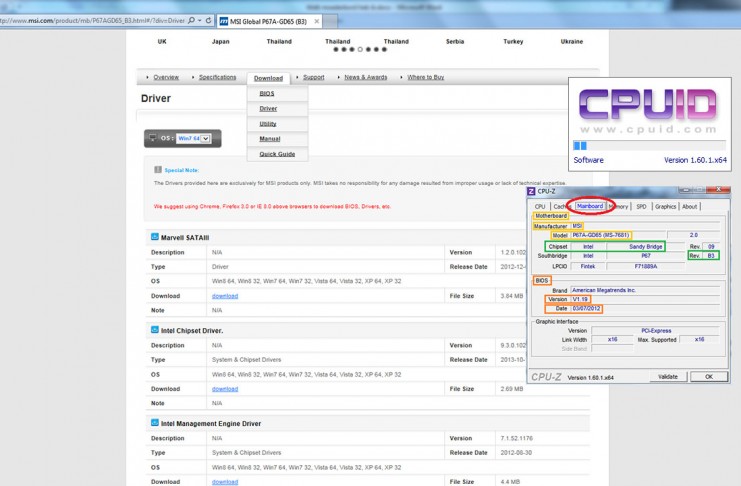Viewport: 741px width, 486px height.
Task: Choose Manual from the Download menu
Action: click(x=270, y=139)
